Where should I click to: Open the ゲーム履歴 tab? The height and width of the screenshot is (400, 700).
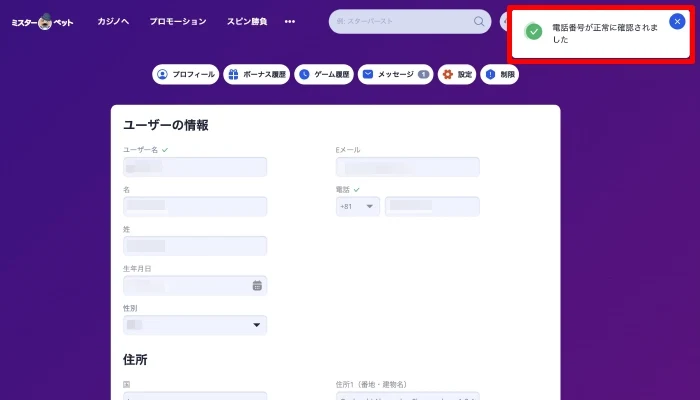(324, 74)
